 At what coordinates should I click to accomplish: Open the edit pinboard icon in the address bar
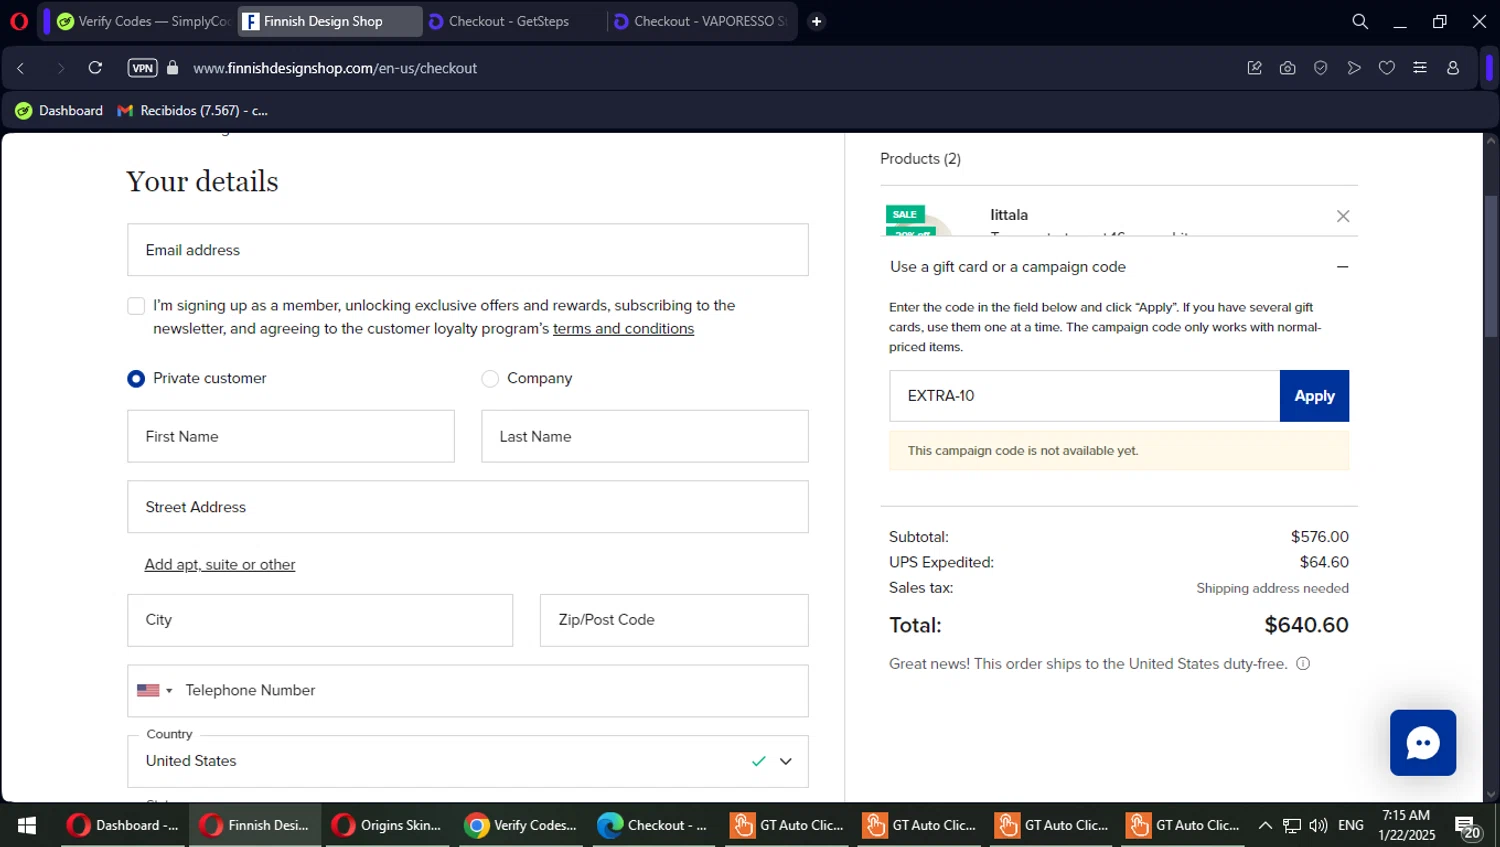(x=1254, y=68)
